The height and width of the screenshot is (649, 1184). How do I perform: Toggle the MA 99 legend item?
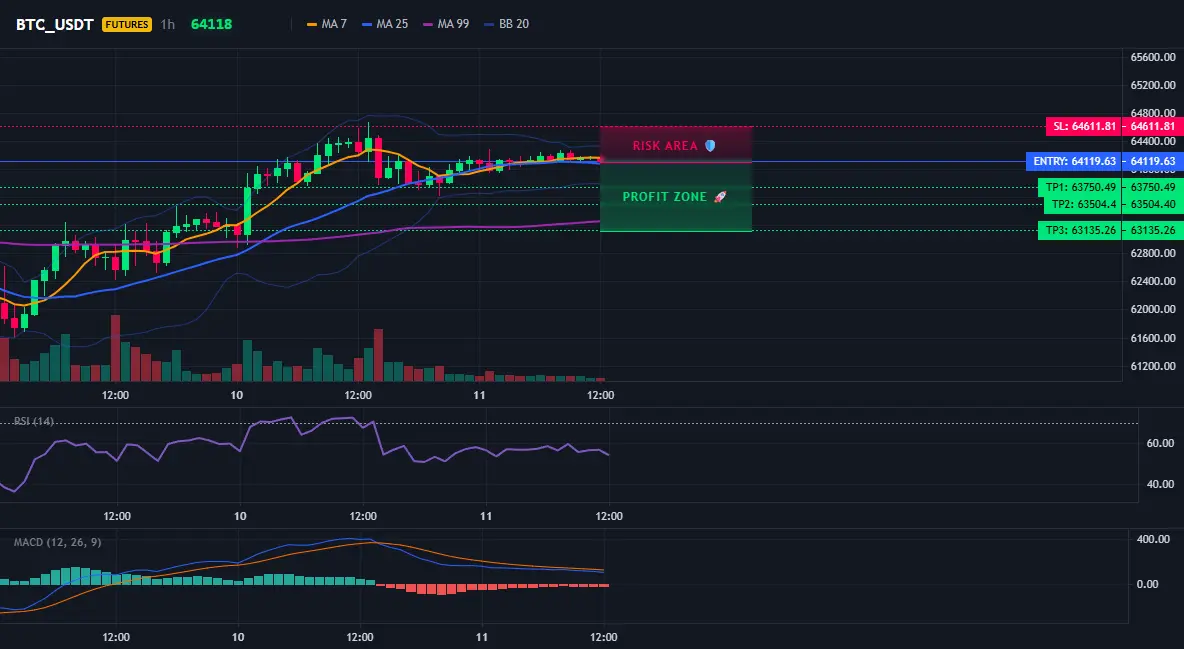446,24
